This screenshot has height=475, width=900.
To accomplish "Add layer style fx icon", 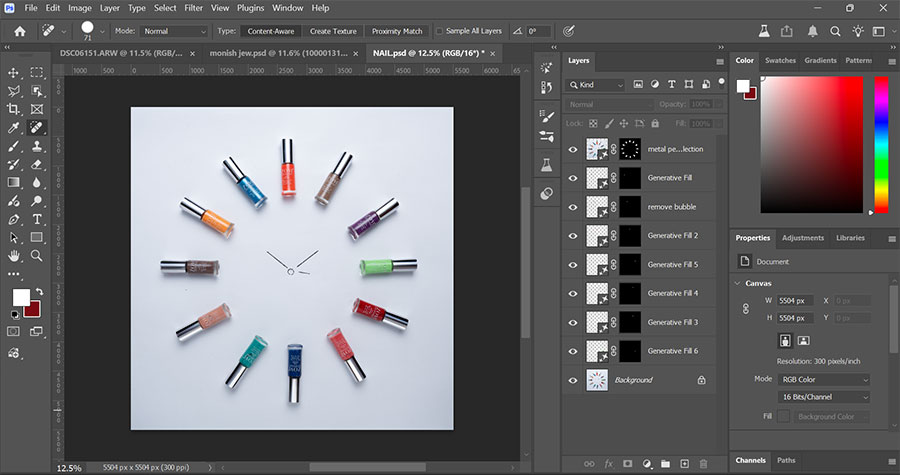I will pos(608,464).
